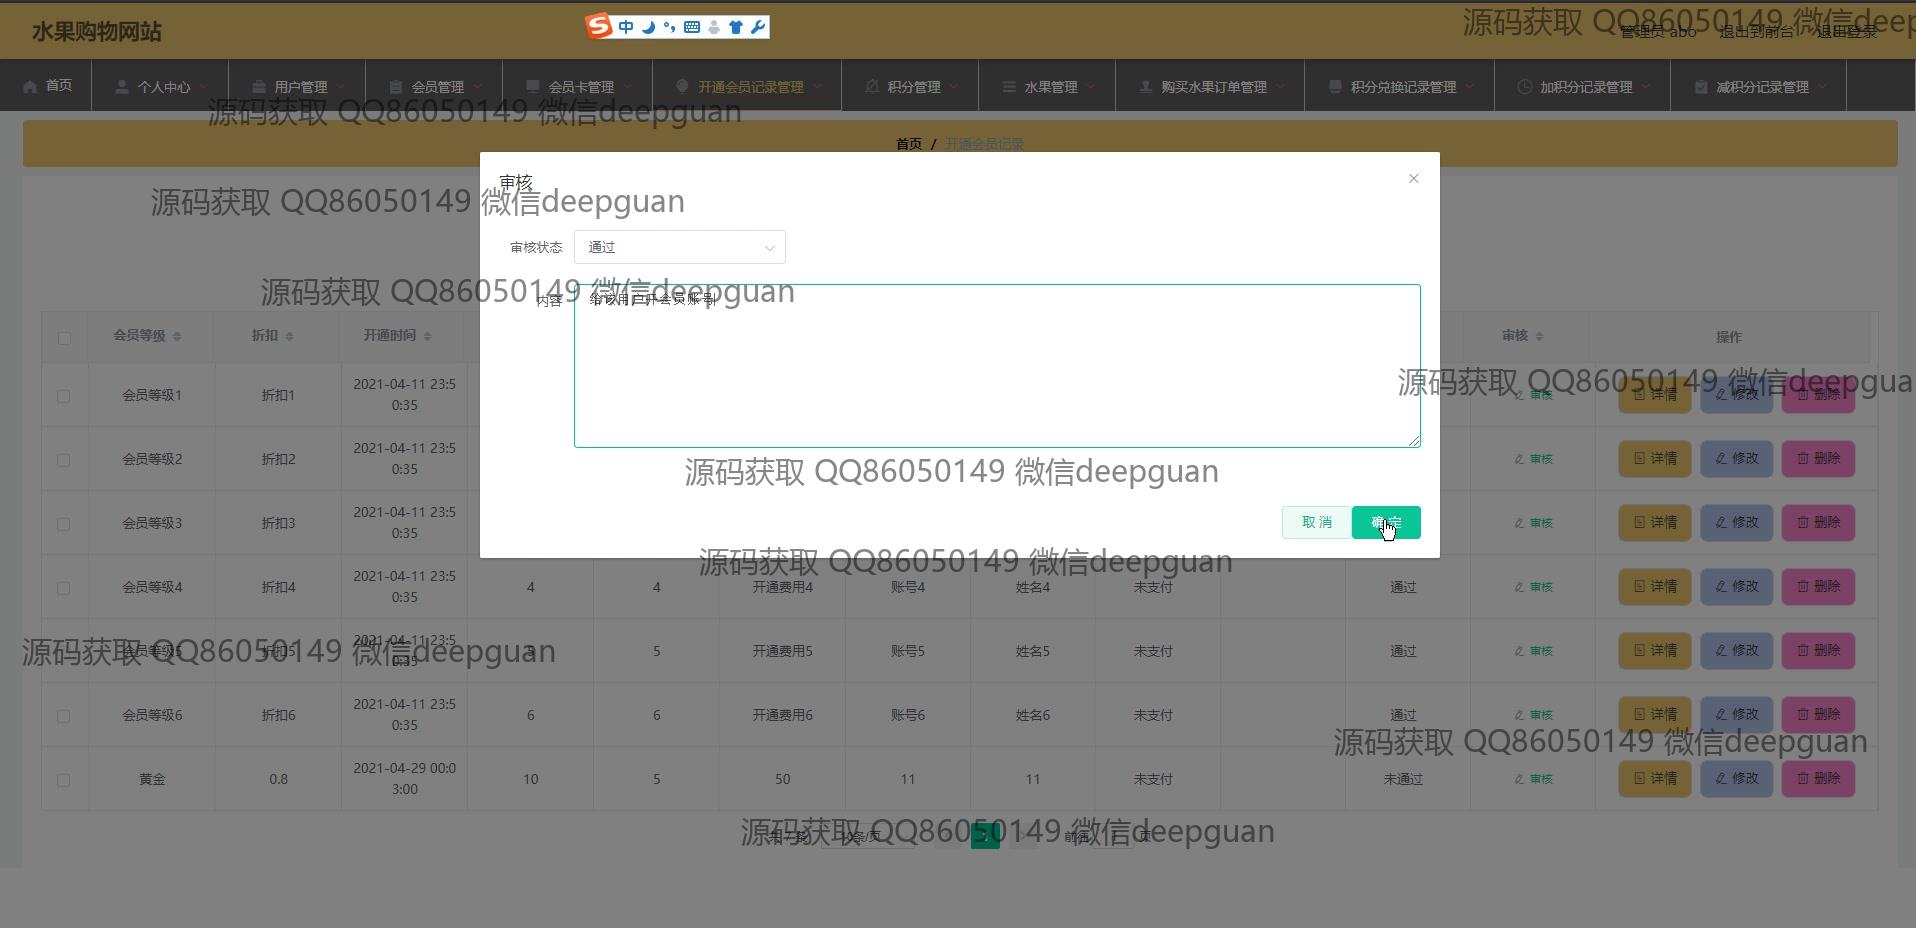Screen dimensions: 1916x928
Task: Open 购买水果订单管理 menu item
Action: (1212, 87)
